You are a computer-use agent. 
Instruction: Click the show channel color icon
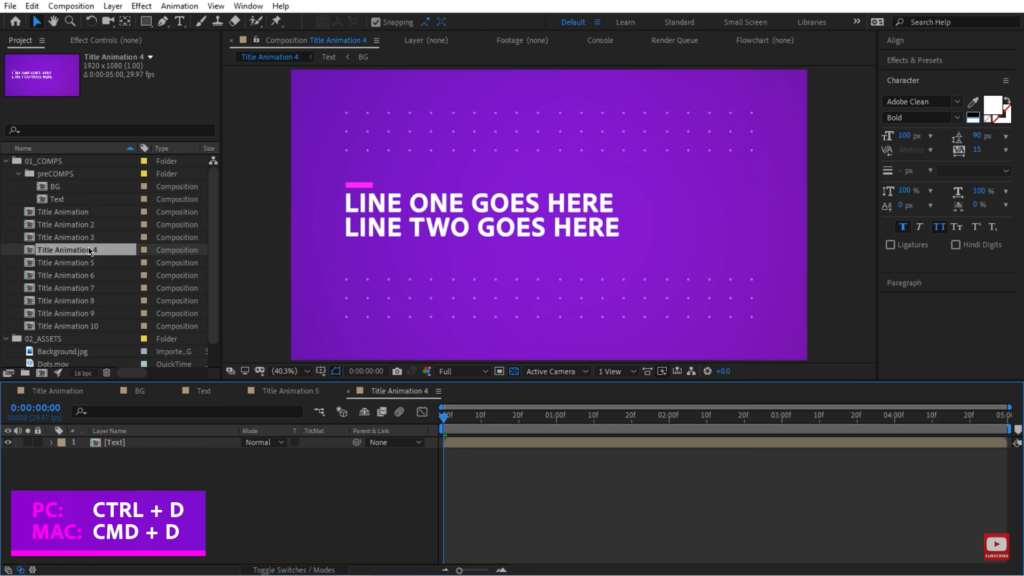(x=427, y=371)
